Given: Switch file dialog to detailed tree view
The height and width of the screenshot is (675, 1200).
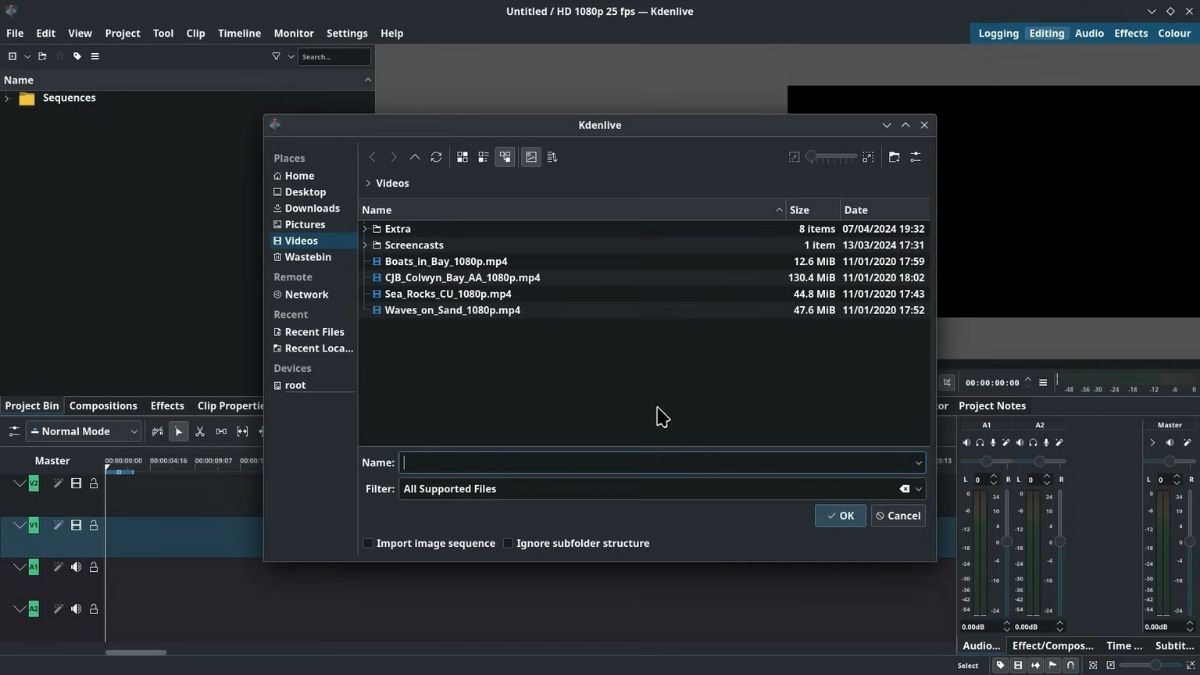Looking at the screenshot, I should [x=505, y=157].
